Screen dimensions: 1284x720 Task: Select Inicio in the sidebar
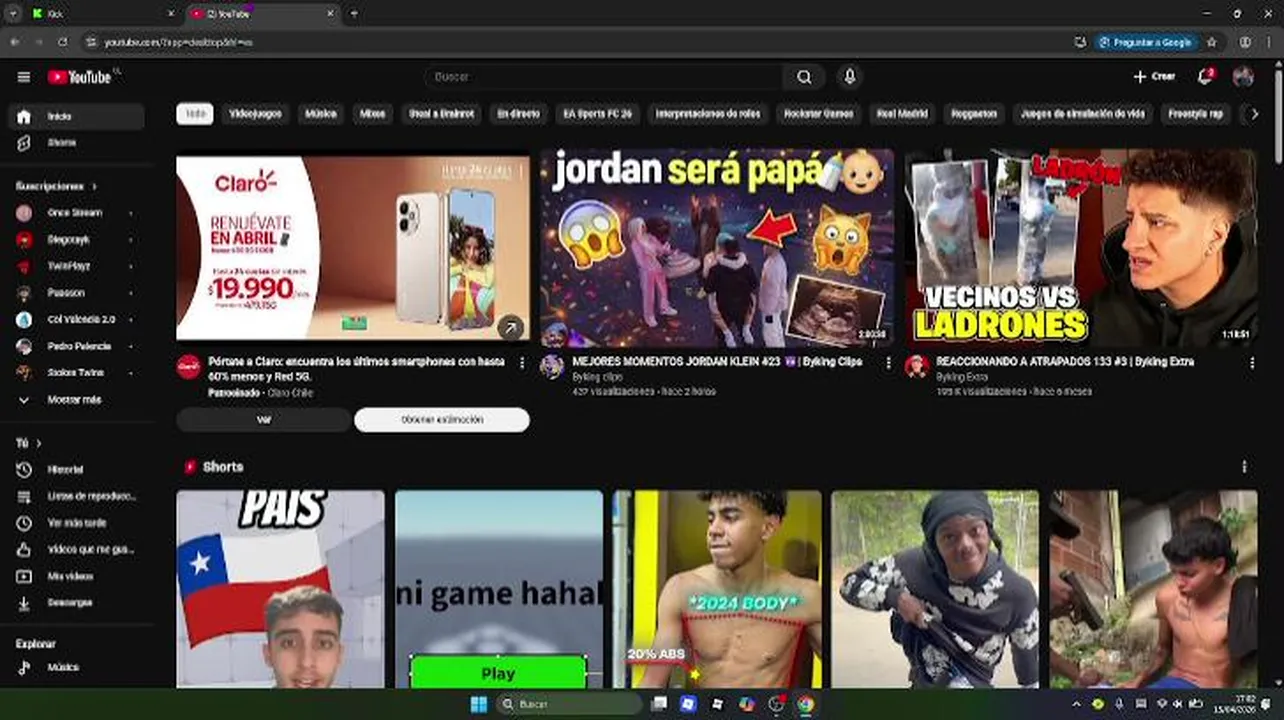pos(76,116)
